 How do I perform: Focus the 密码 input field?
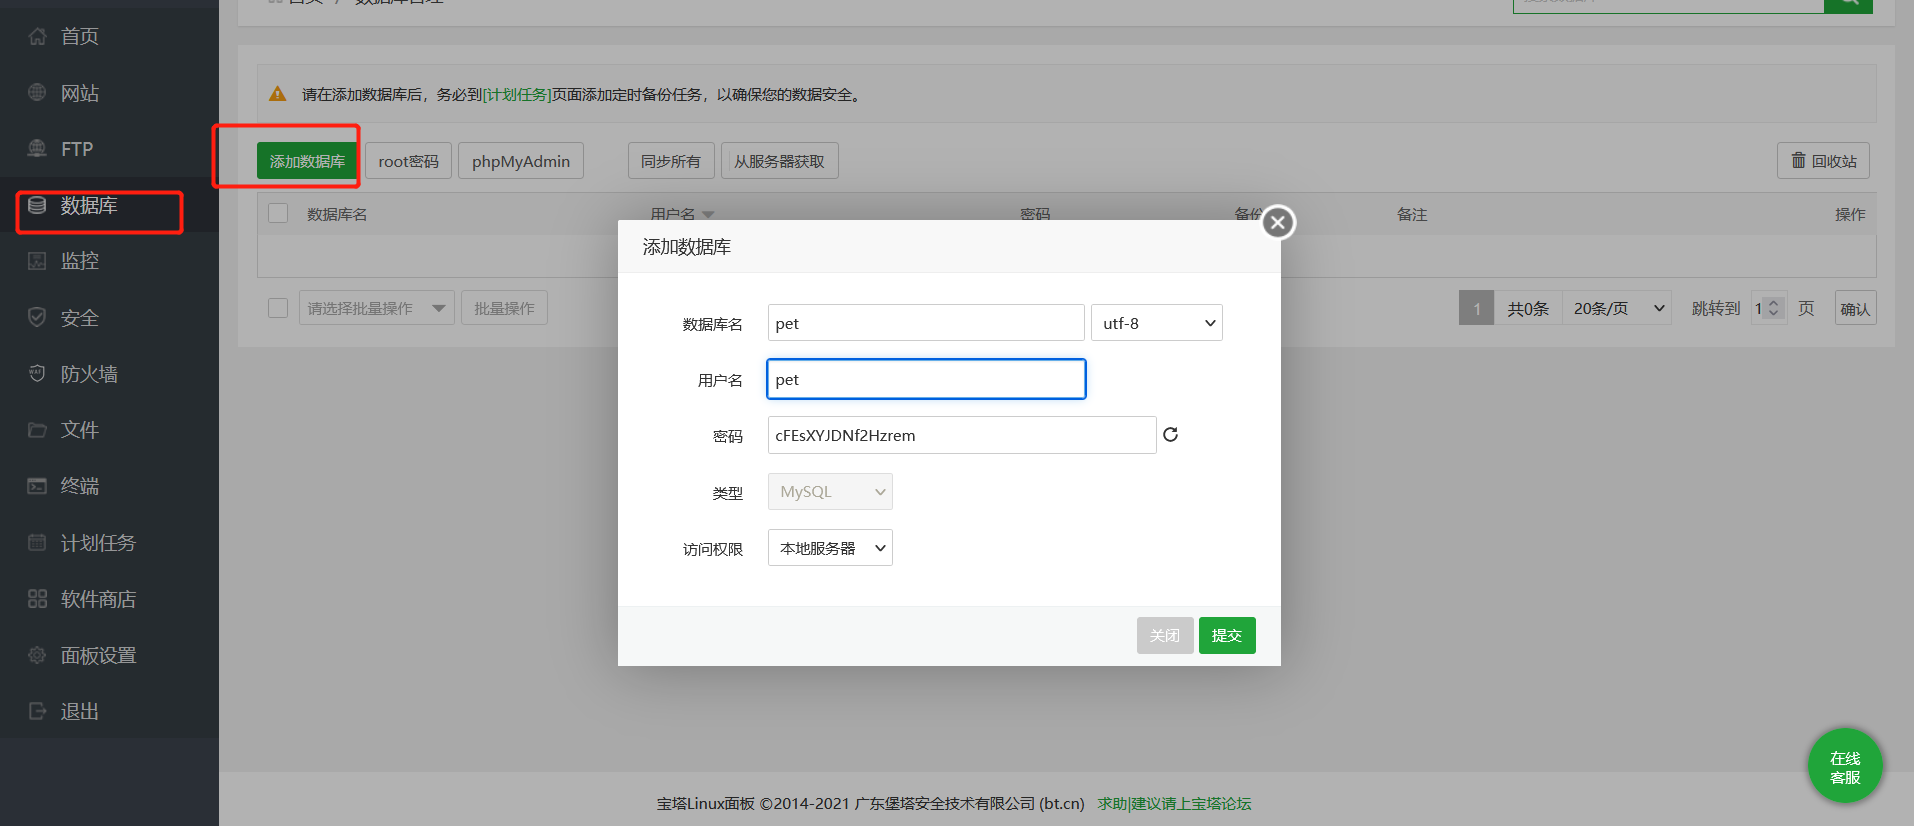[962, 435]
